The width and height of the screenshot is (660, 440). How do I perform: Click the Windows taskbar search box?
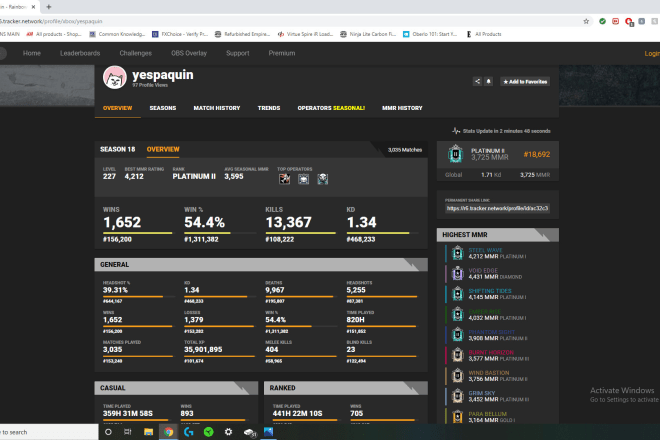click(x=49, y=432)
